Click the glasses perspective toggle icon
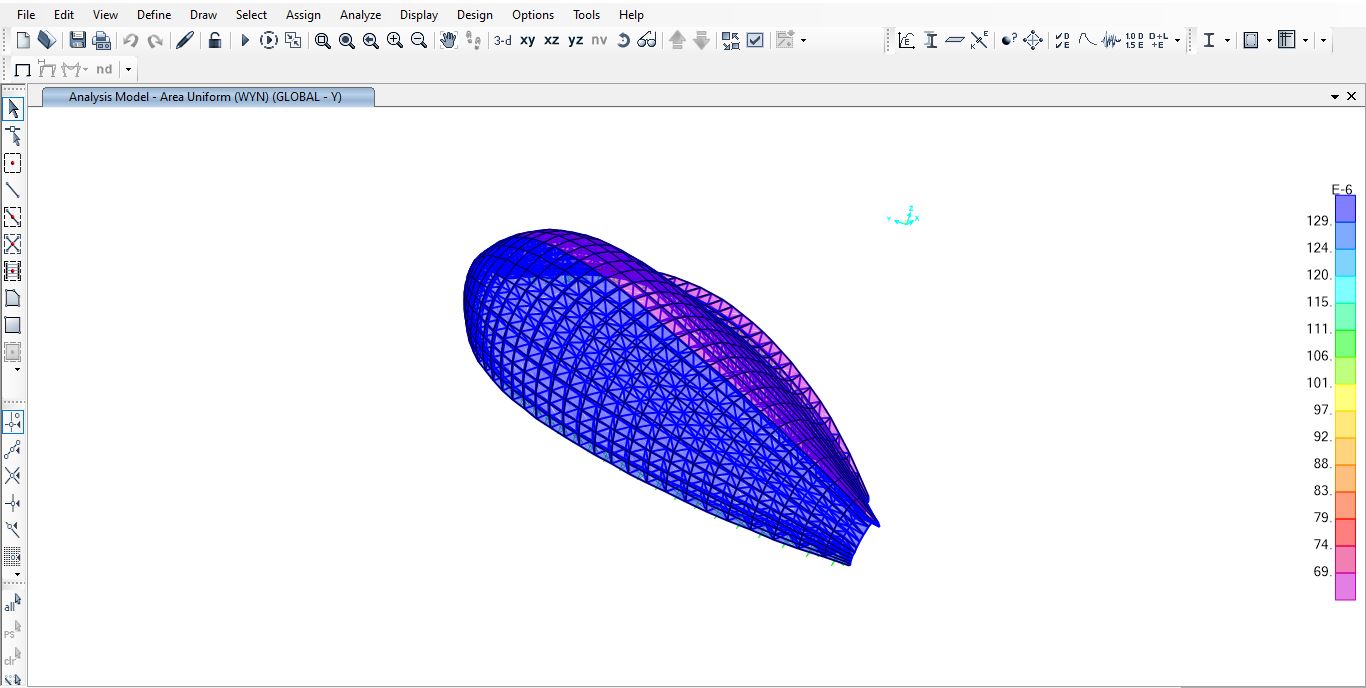The width and height of the screenshot is (1366, 688). pyautogui.click(x=647, y=40)
